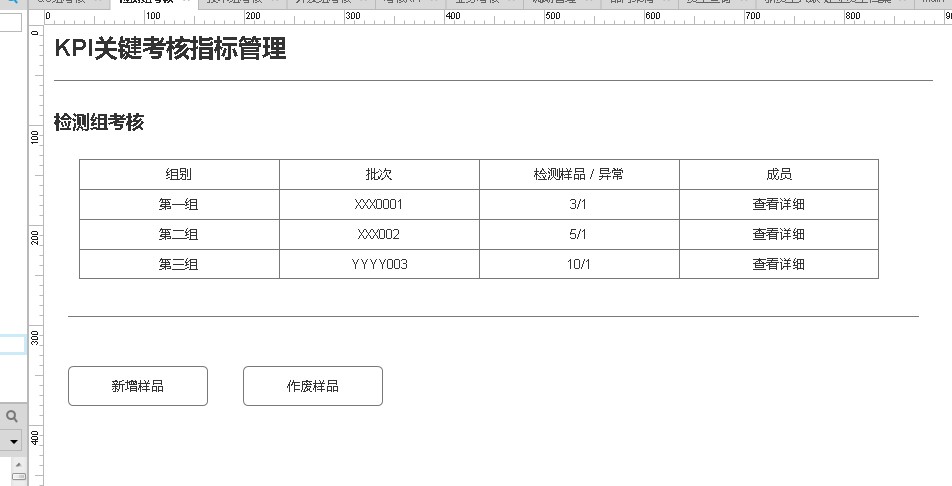Open 查看详细 for 第二组 row
Image resolution: width=952 pixels, height=486 pixels.
tap(778, 234)
